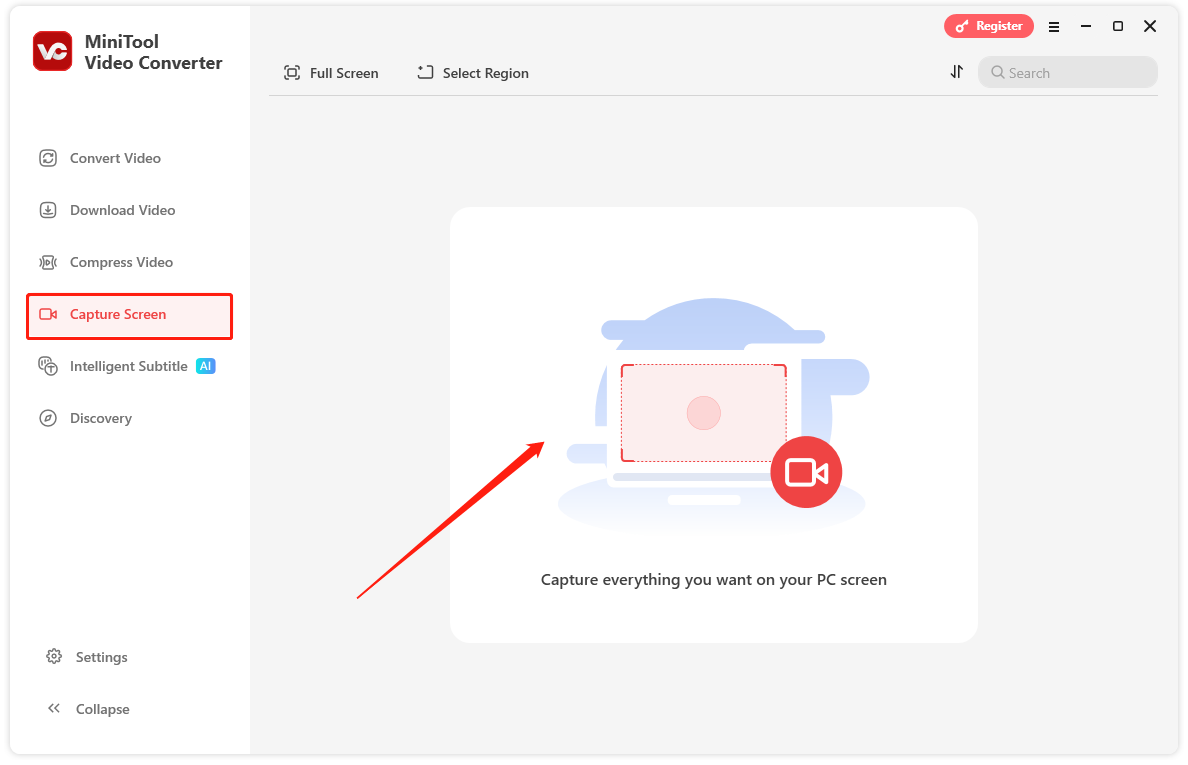Click the MiniTool Video Converter logo

52,51
